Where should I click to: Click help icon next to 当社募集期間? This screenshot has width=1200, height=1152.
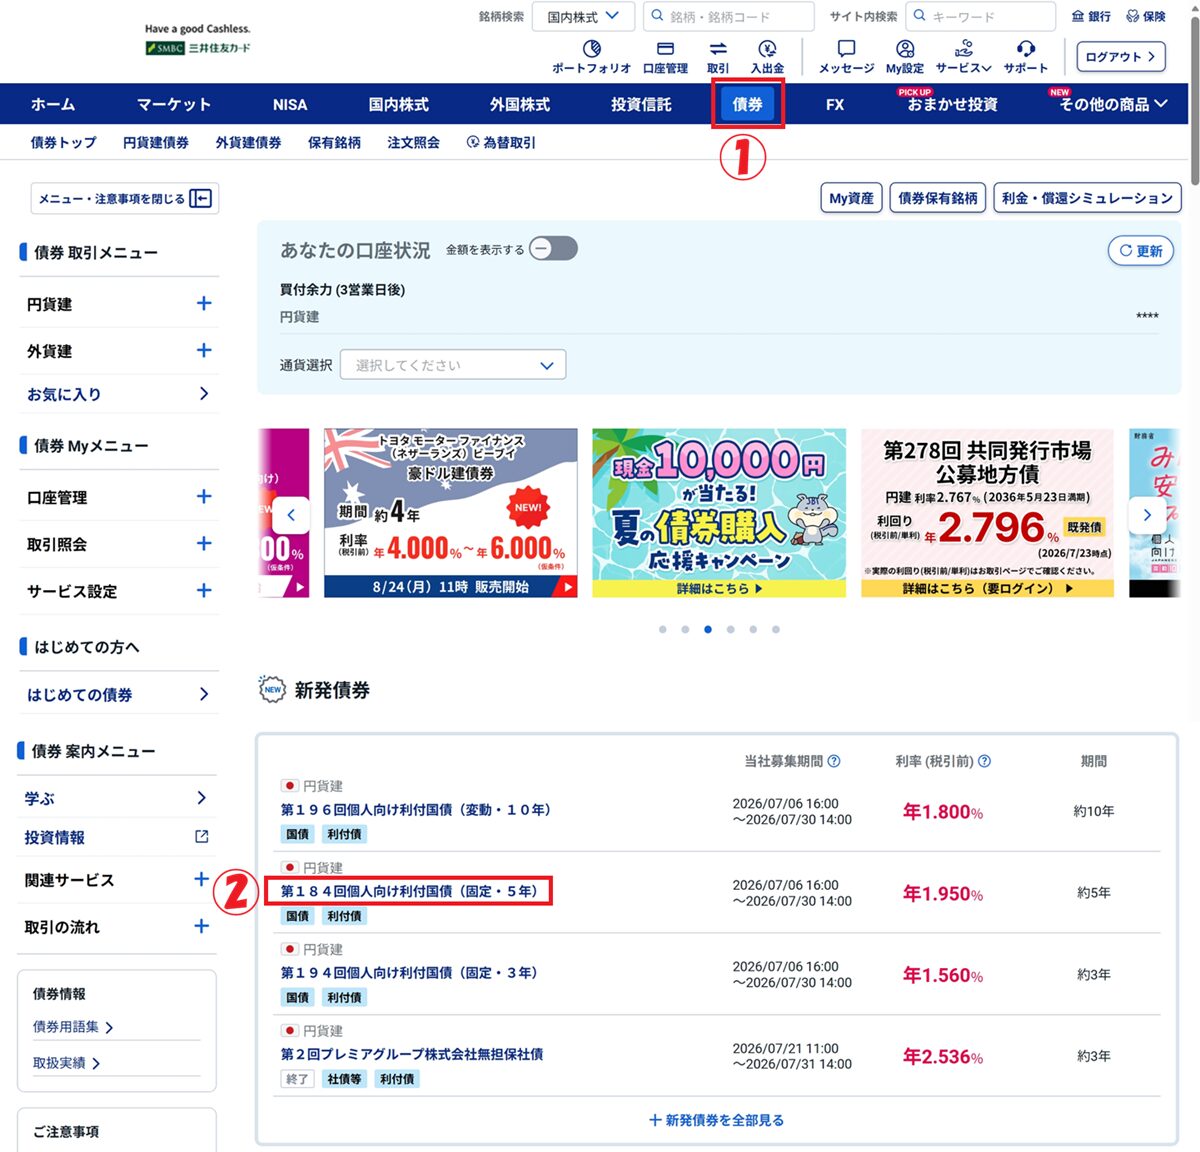point(834,761)
